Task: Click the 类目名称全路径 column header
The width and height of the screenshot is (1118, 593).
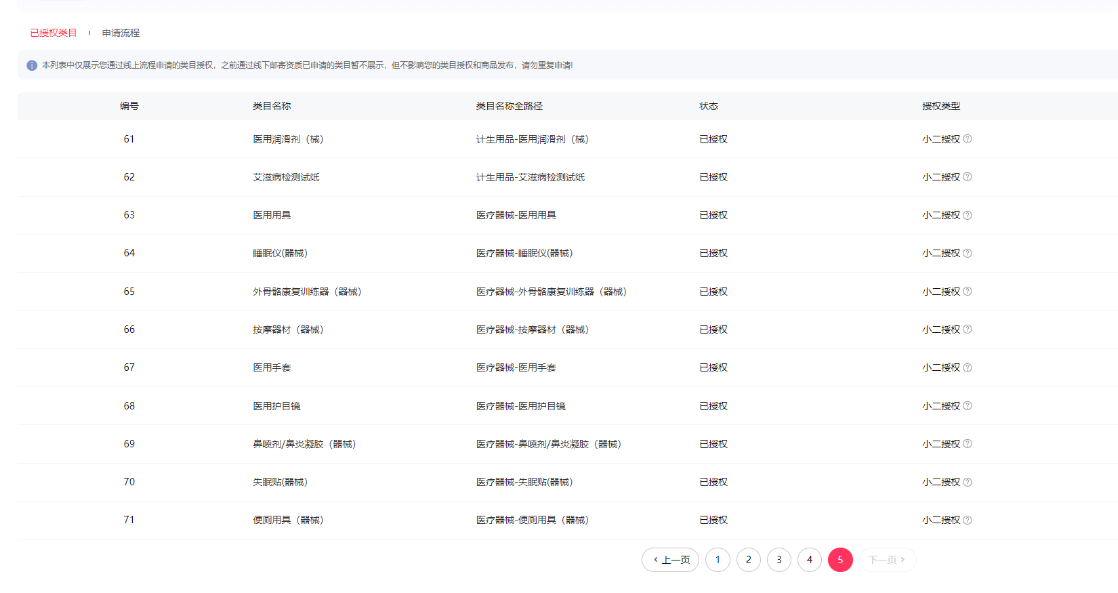Action: [509, 106]
